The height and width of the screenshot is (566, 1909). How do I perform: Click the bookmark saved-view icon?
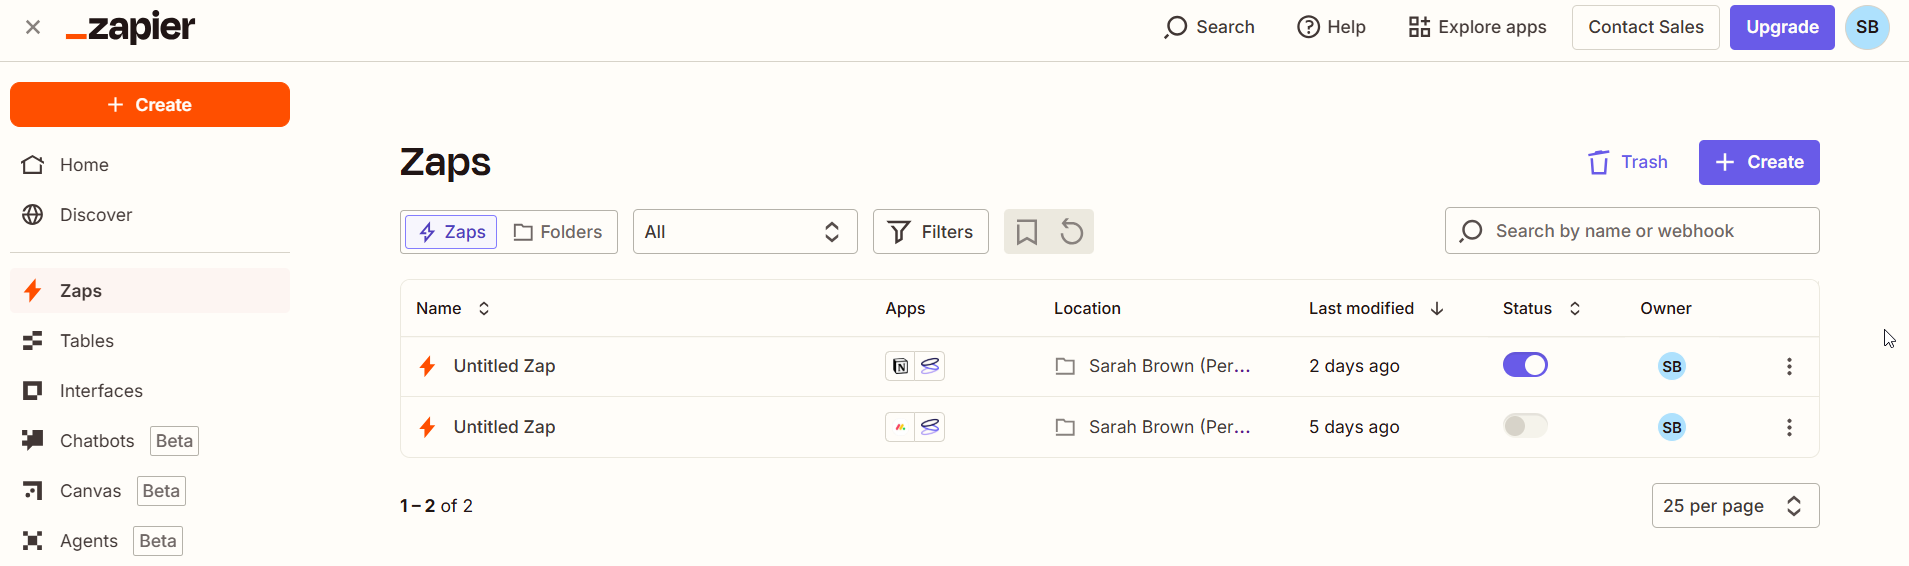pos(1027,232)
